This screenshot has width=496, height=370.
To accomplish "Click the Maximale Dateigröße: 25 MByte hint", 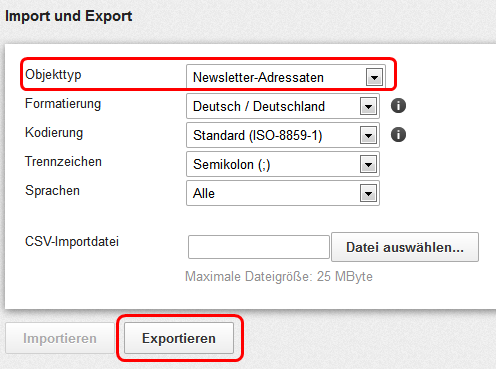I will coord(279,277).
